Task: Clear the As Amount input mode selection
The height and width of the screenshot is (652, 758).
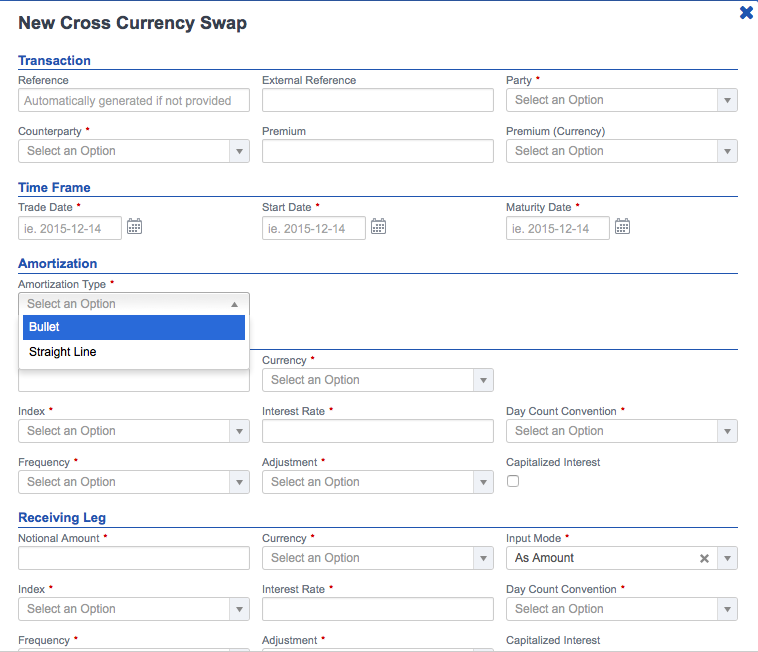Action: point(704,559)
